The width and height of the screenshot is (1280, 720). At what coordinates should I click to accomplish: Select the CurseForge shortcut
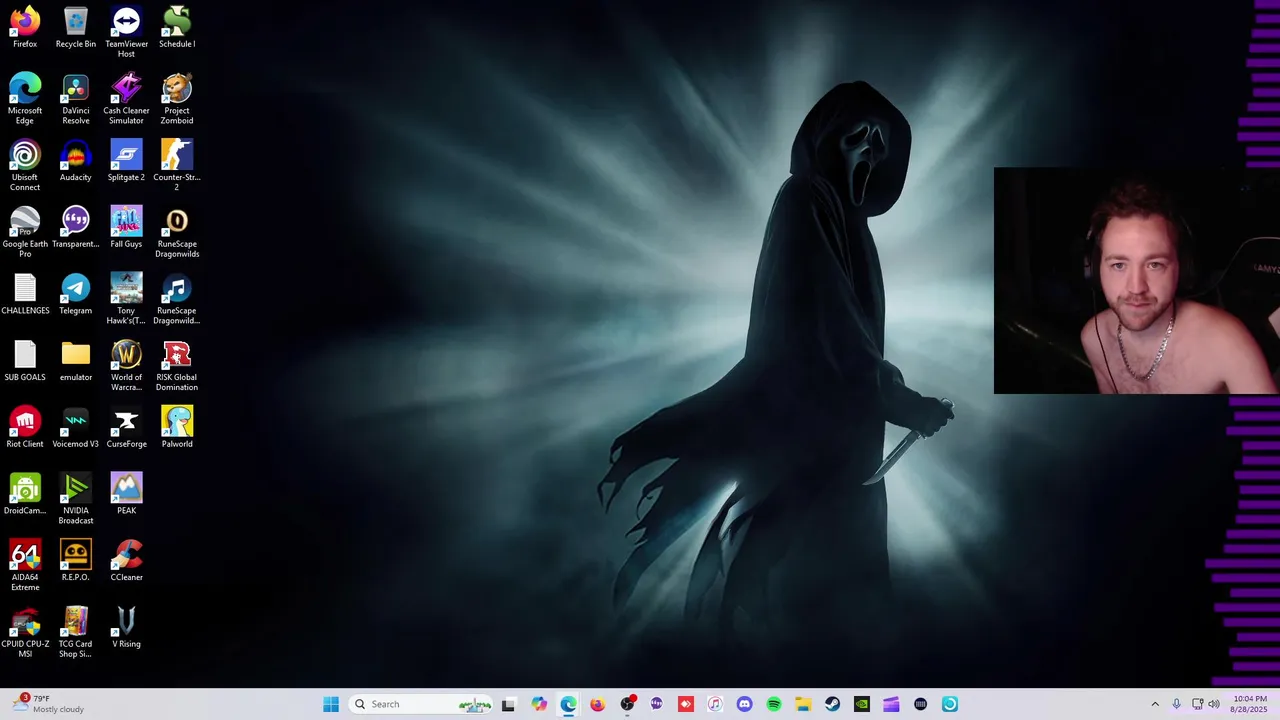click(x=126, y=427)
